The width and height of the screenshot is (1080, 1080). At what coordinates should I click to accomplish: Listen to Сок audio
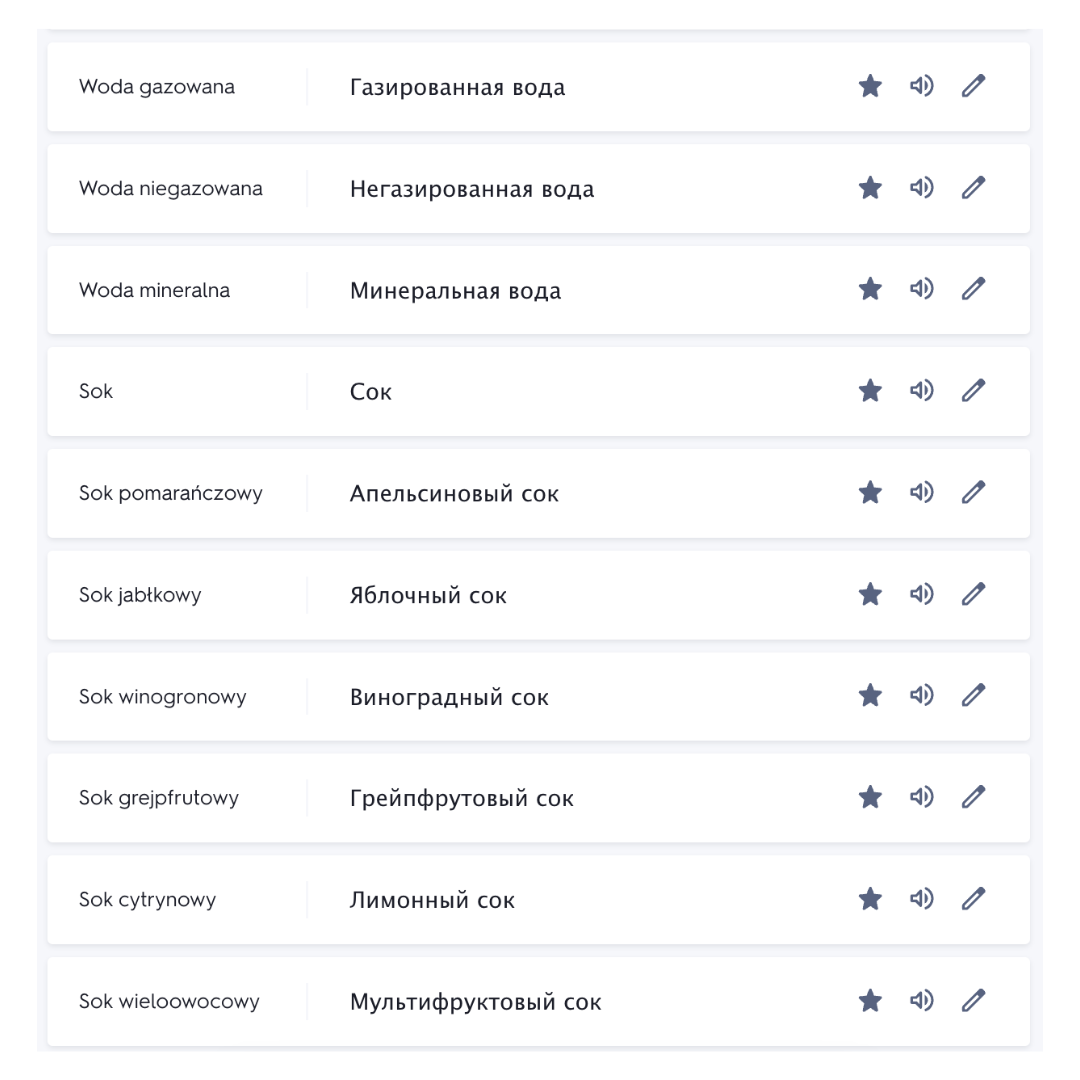(x=922, y=391)
